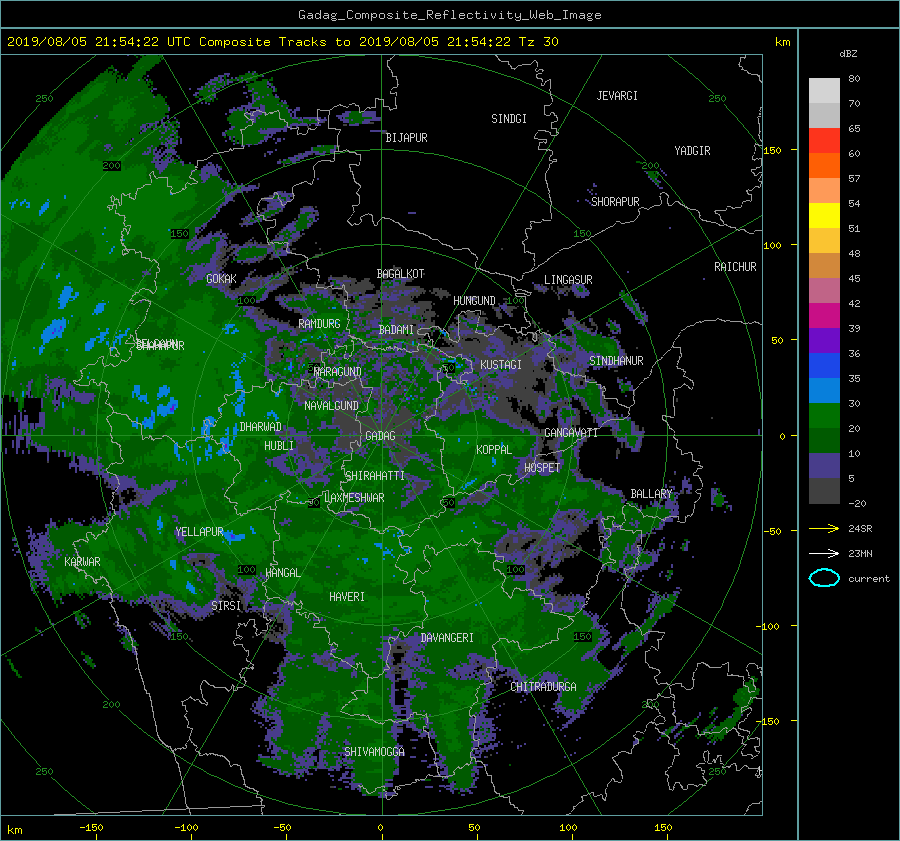The width and height of the screenshot is (900, 841).
Task: Click the SHIRAHATTI city label
Action: pos(375,476)
